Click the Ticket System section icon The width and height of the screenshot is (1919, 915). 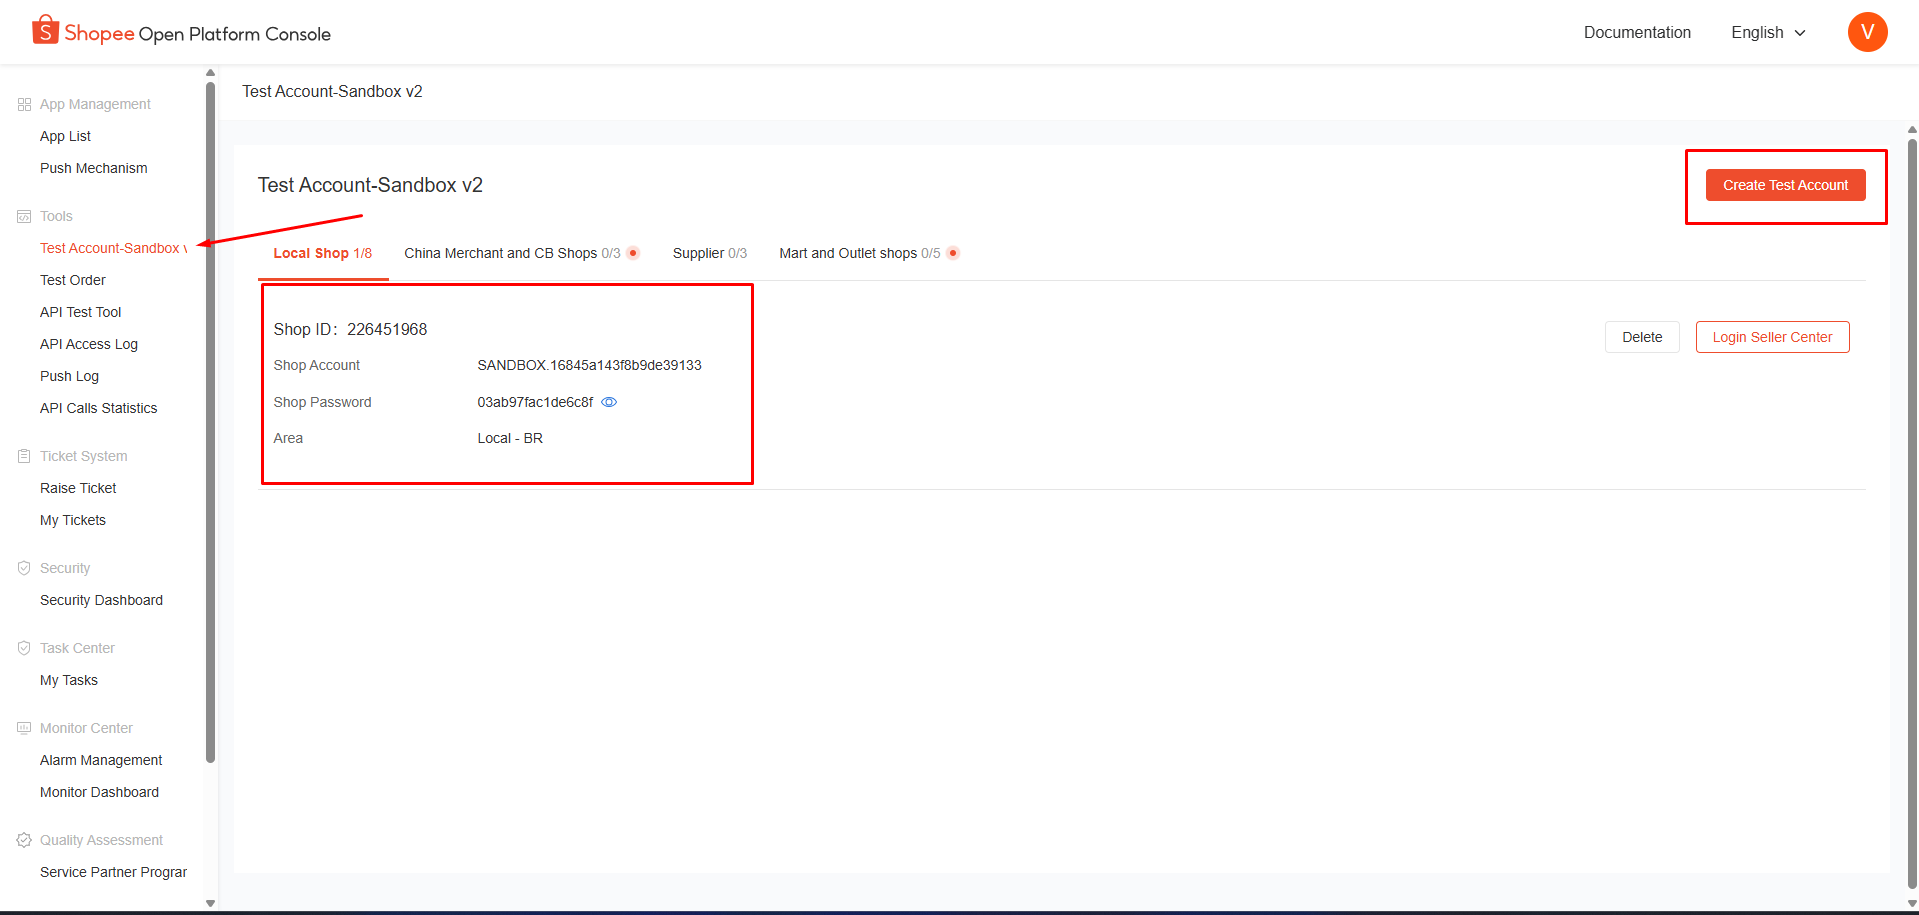click(x=24, y=456)
